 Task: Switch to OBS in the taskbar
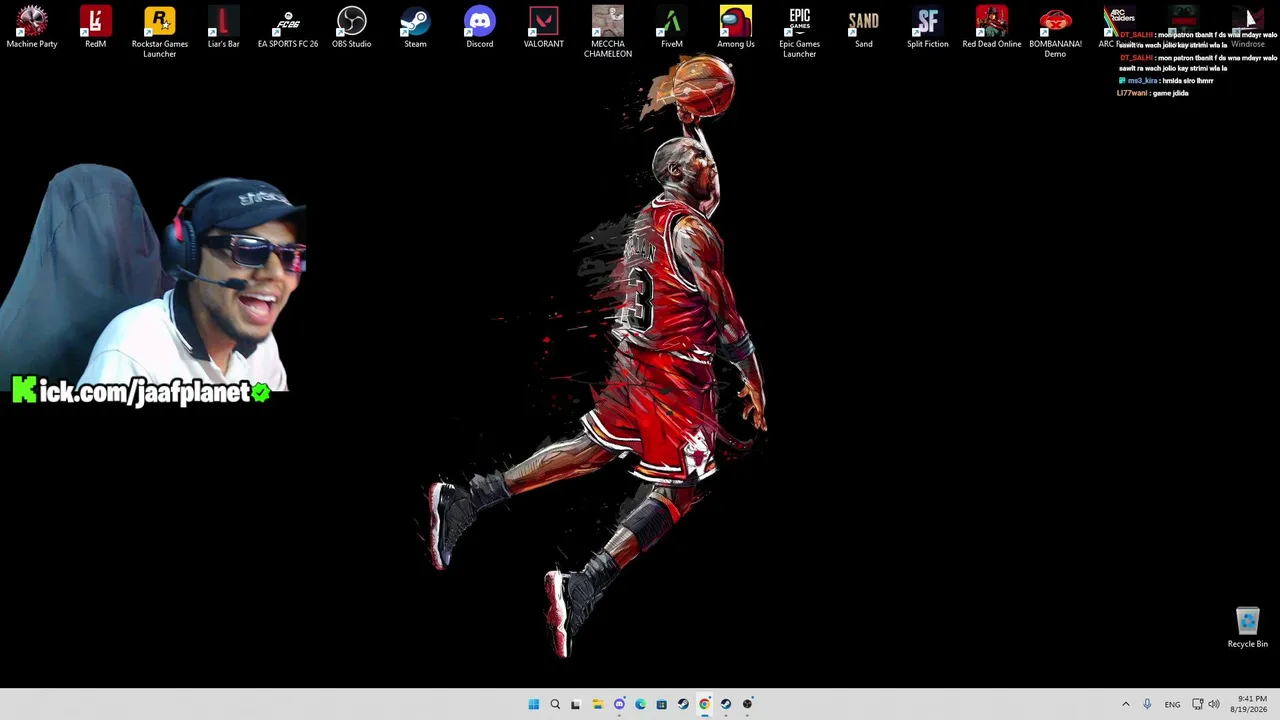click(747, 704)
